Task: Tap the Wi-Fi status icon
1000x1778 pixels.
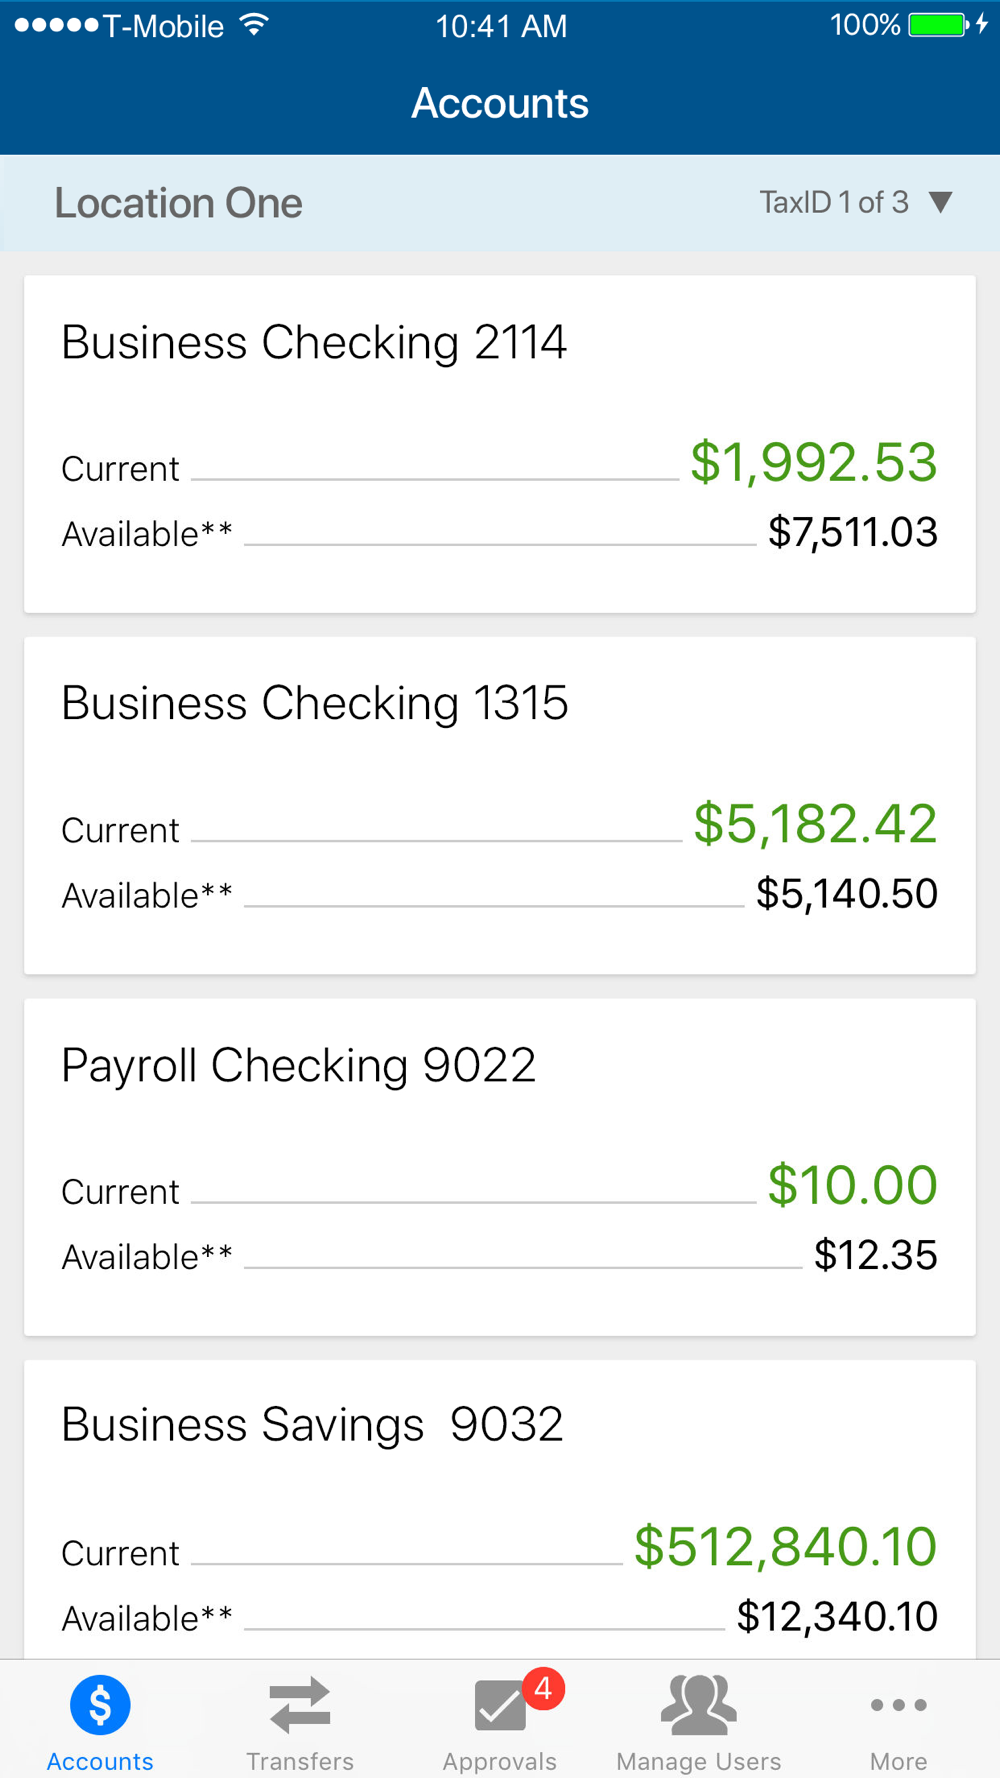Action: [x=255, y=25]
